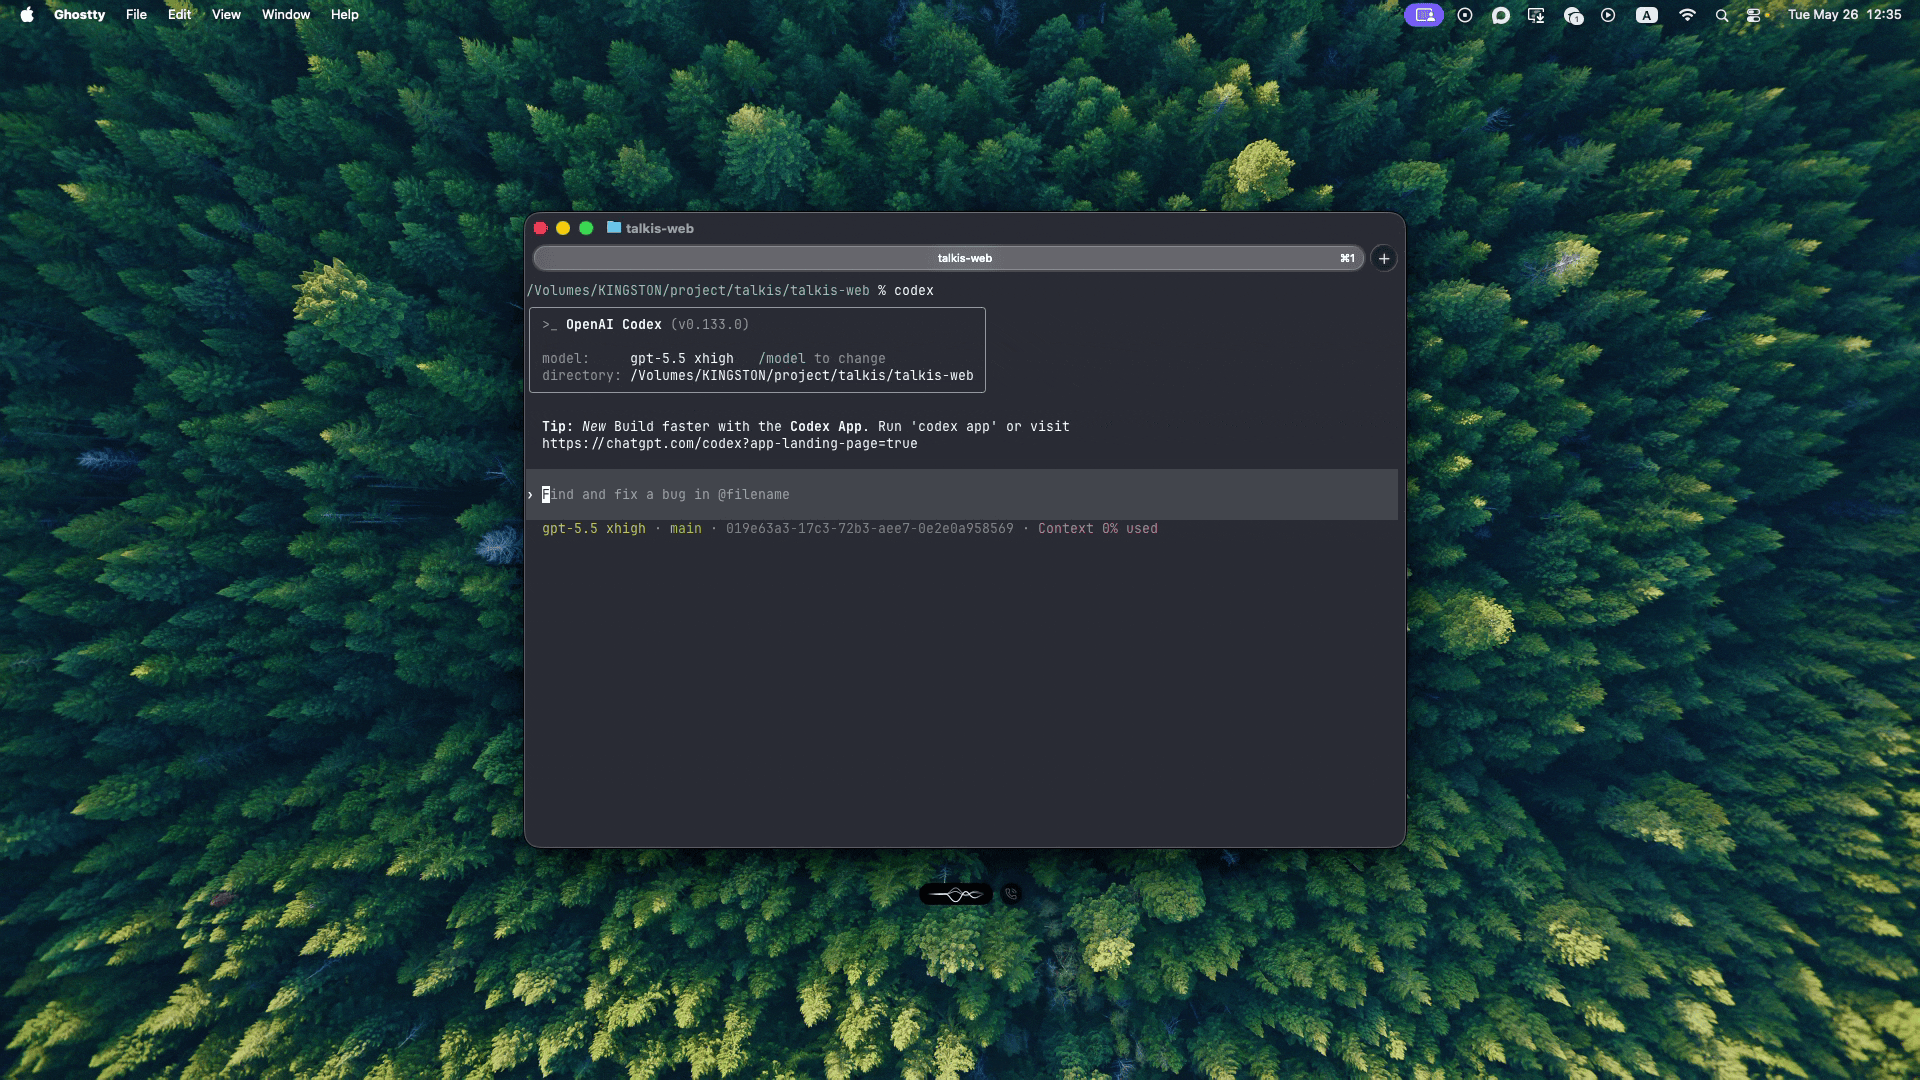1920x1080 pixels.
Task: Open Spotlight search magnifier icon
Action: tap(1722, 15)
